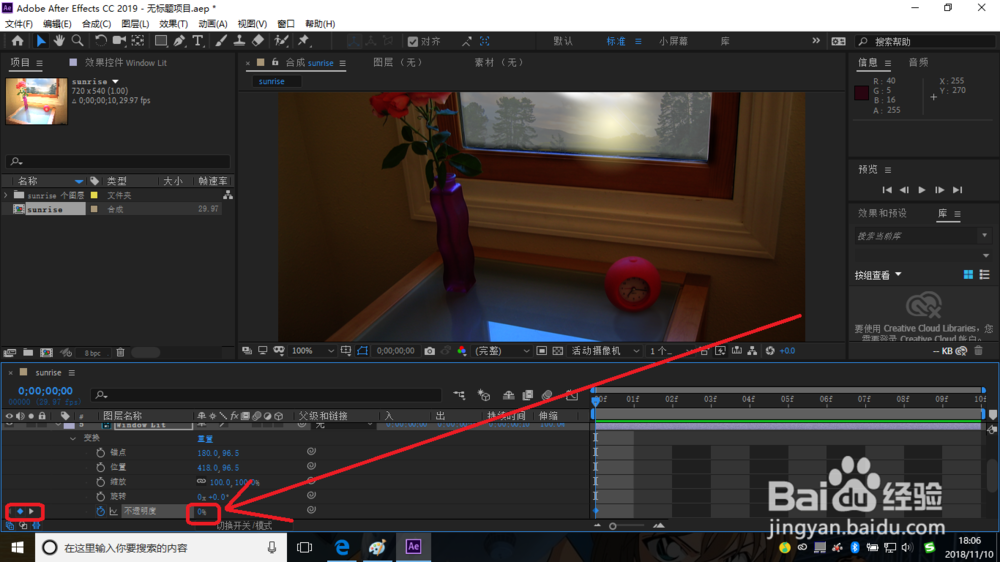Open the resolution (完整) dropdown
The image size is (1000, 562).
(502, 351)
